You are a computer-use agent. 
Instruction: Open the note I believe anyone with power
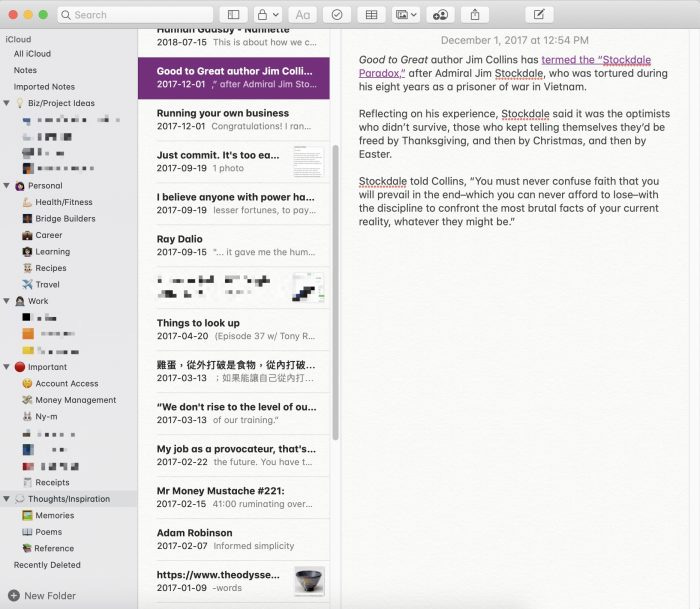click(x=234, y=204)
